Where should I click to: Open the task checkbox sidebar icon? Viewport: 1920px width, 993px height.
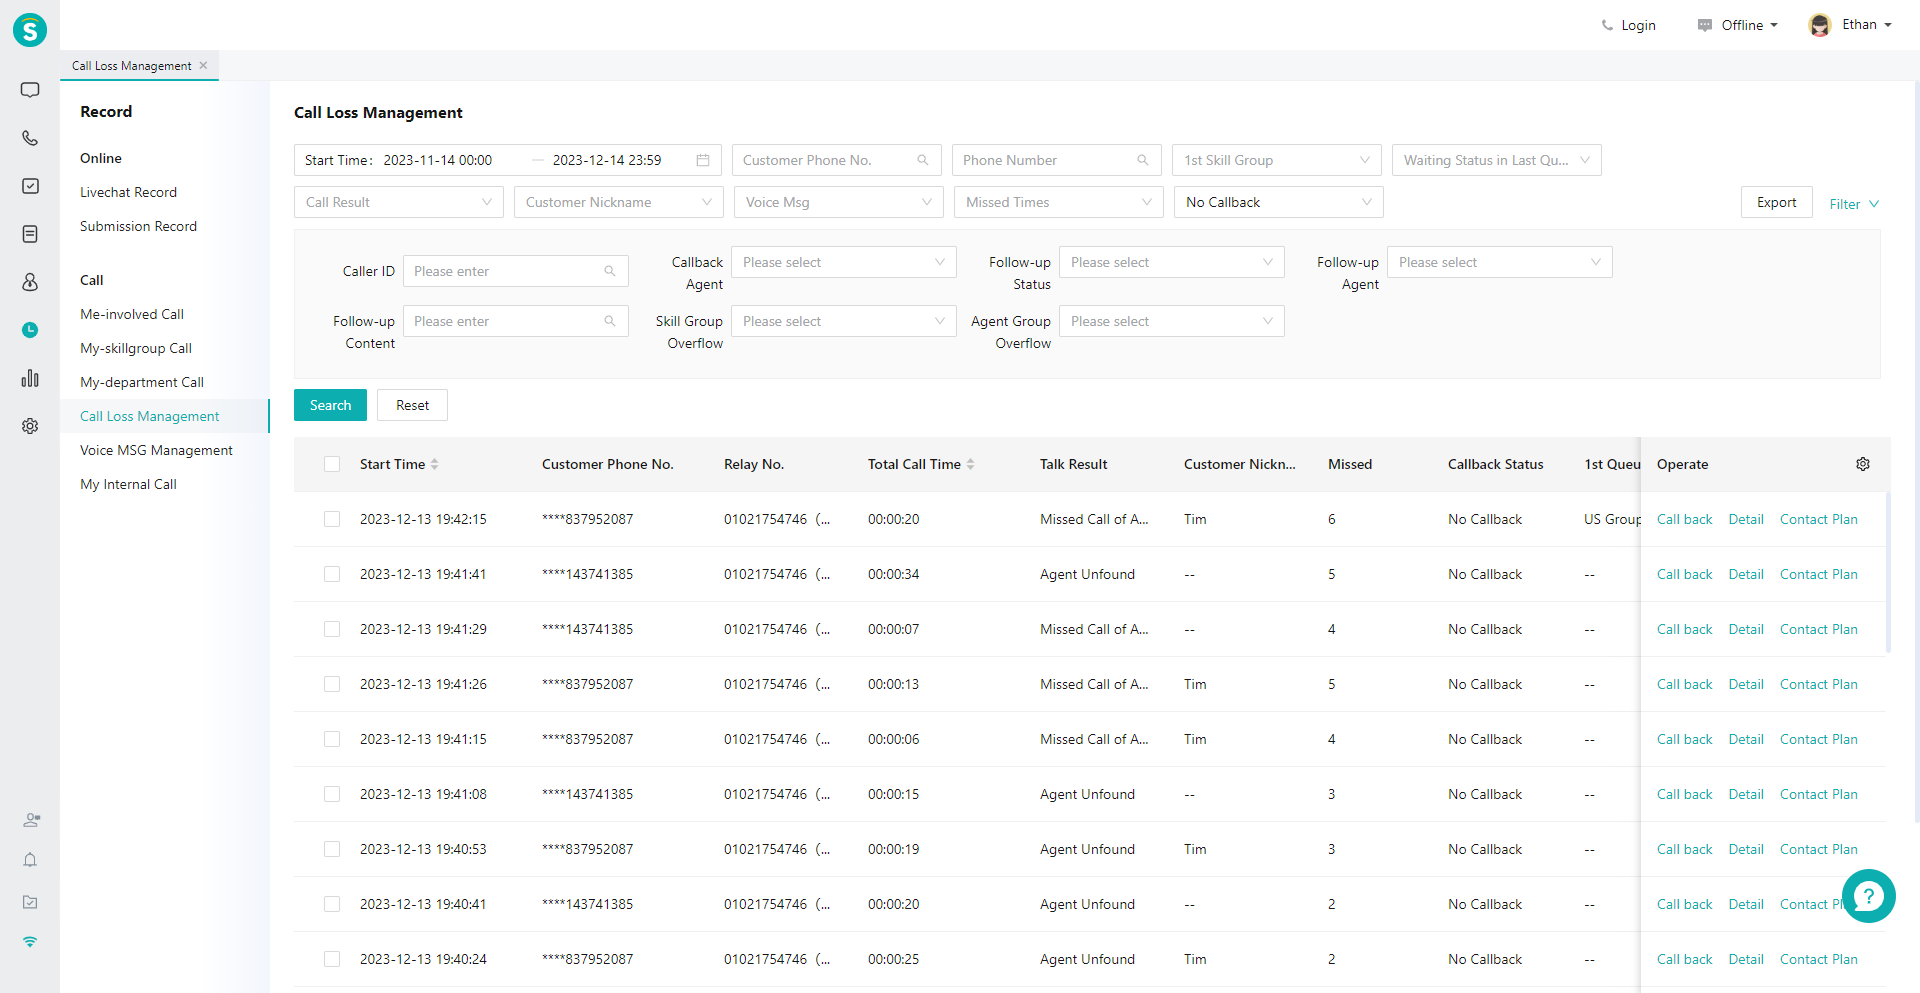30,186
